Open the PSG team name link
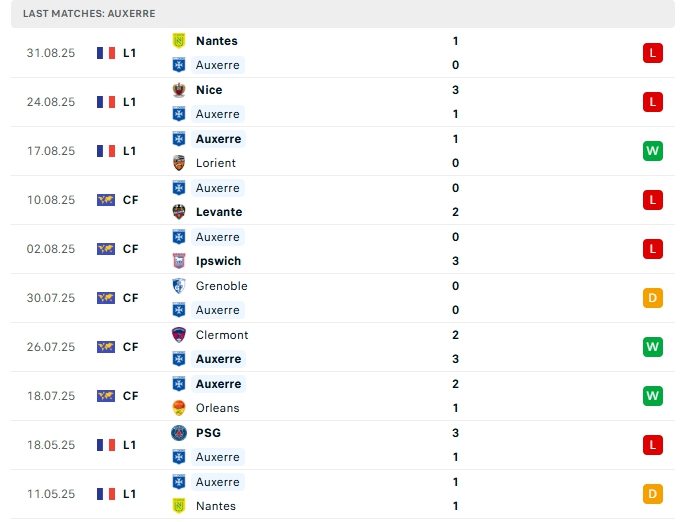The width and height of the screenshot is (683, 522). click(x=208, y=433)
